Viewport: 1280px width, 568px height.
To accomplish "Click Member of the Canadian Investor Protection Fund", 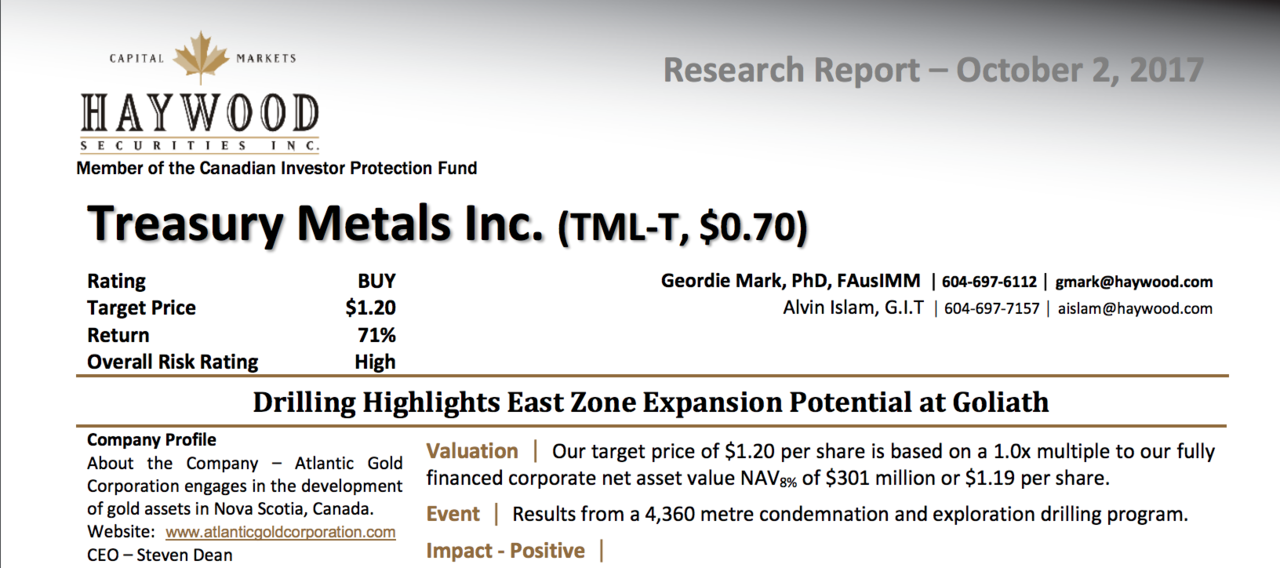I will (x=277, y=168).
